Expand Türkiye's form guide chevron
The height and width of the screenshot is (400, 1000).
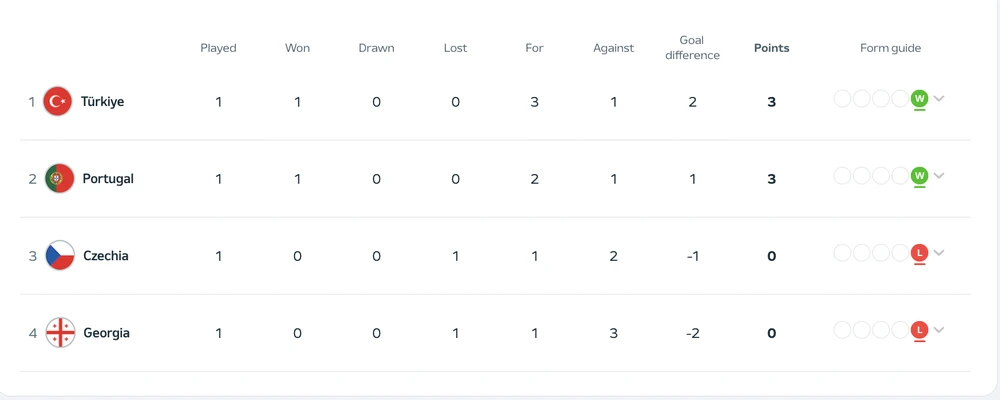(939, 98)
